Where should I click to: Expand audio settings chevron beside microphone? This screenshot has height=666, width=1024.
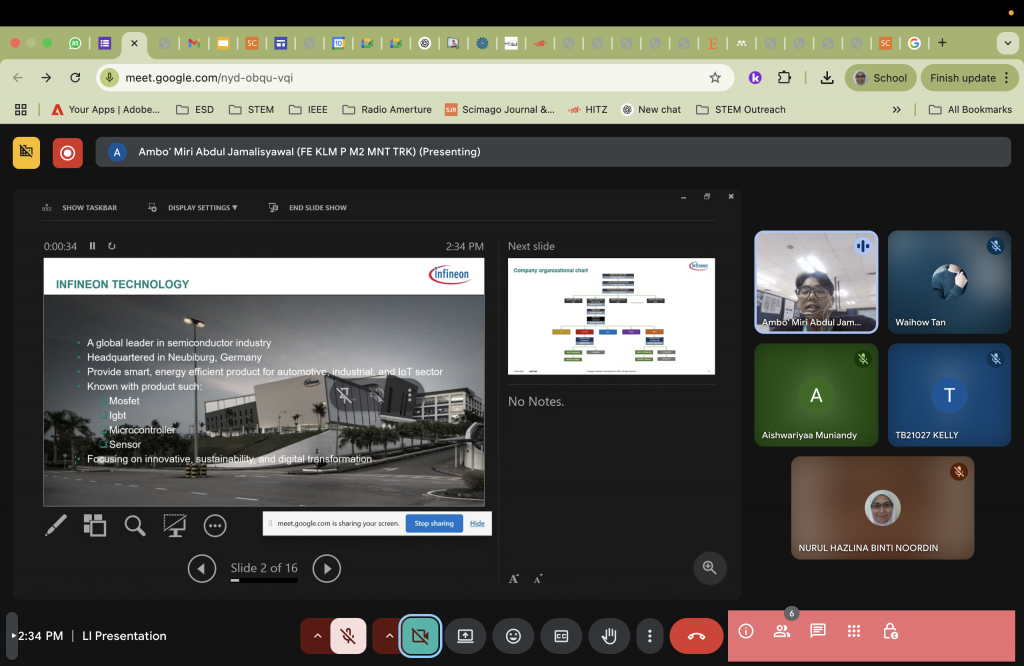(x=317, y=635)
